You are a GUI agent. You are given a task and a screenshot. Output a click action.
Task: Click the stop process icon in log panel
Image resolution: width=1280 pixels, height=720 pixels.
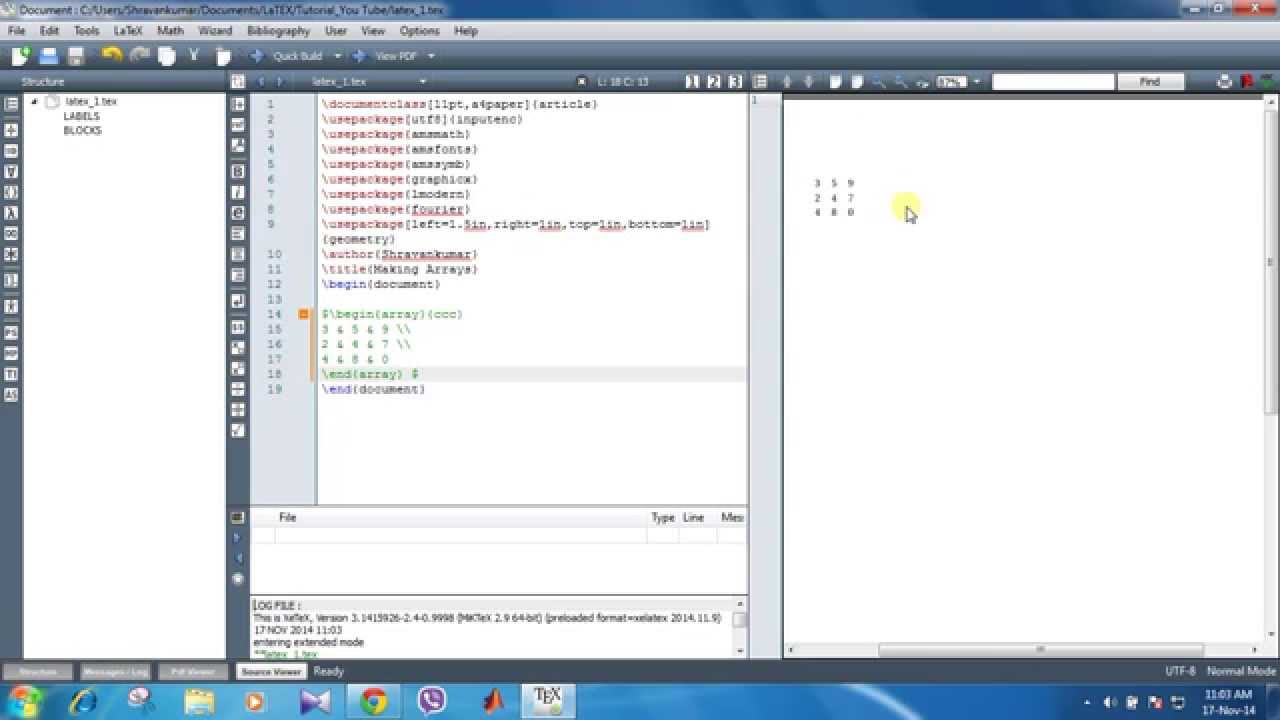click(238, 578)
